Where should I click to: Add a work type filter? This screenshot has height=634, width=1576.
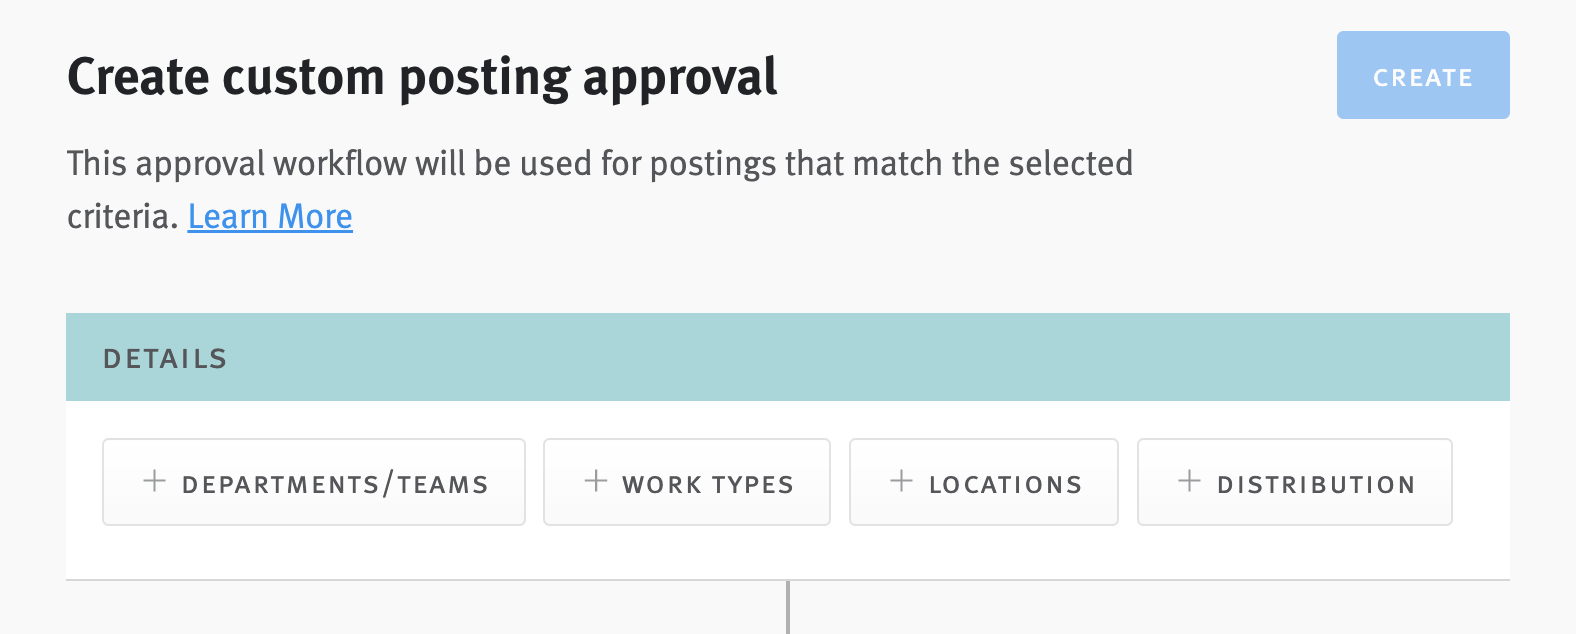(x=686, y=482)
